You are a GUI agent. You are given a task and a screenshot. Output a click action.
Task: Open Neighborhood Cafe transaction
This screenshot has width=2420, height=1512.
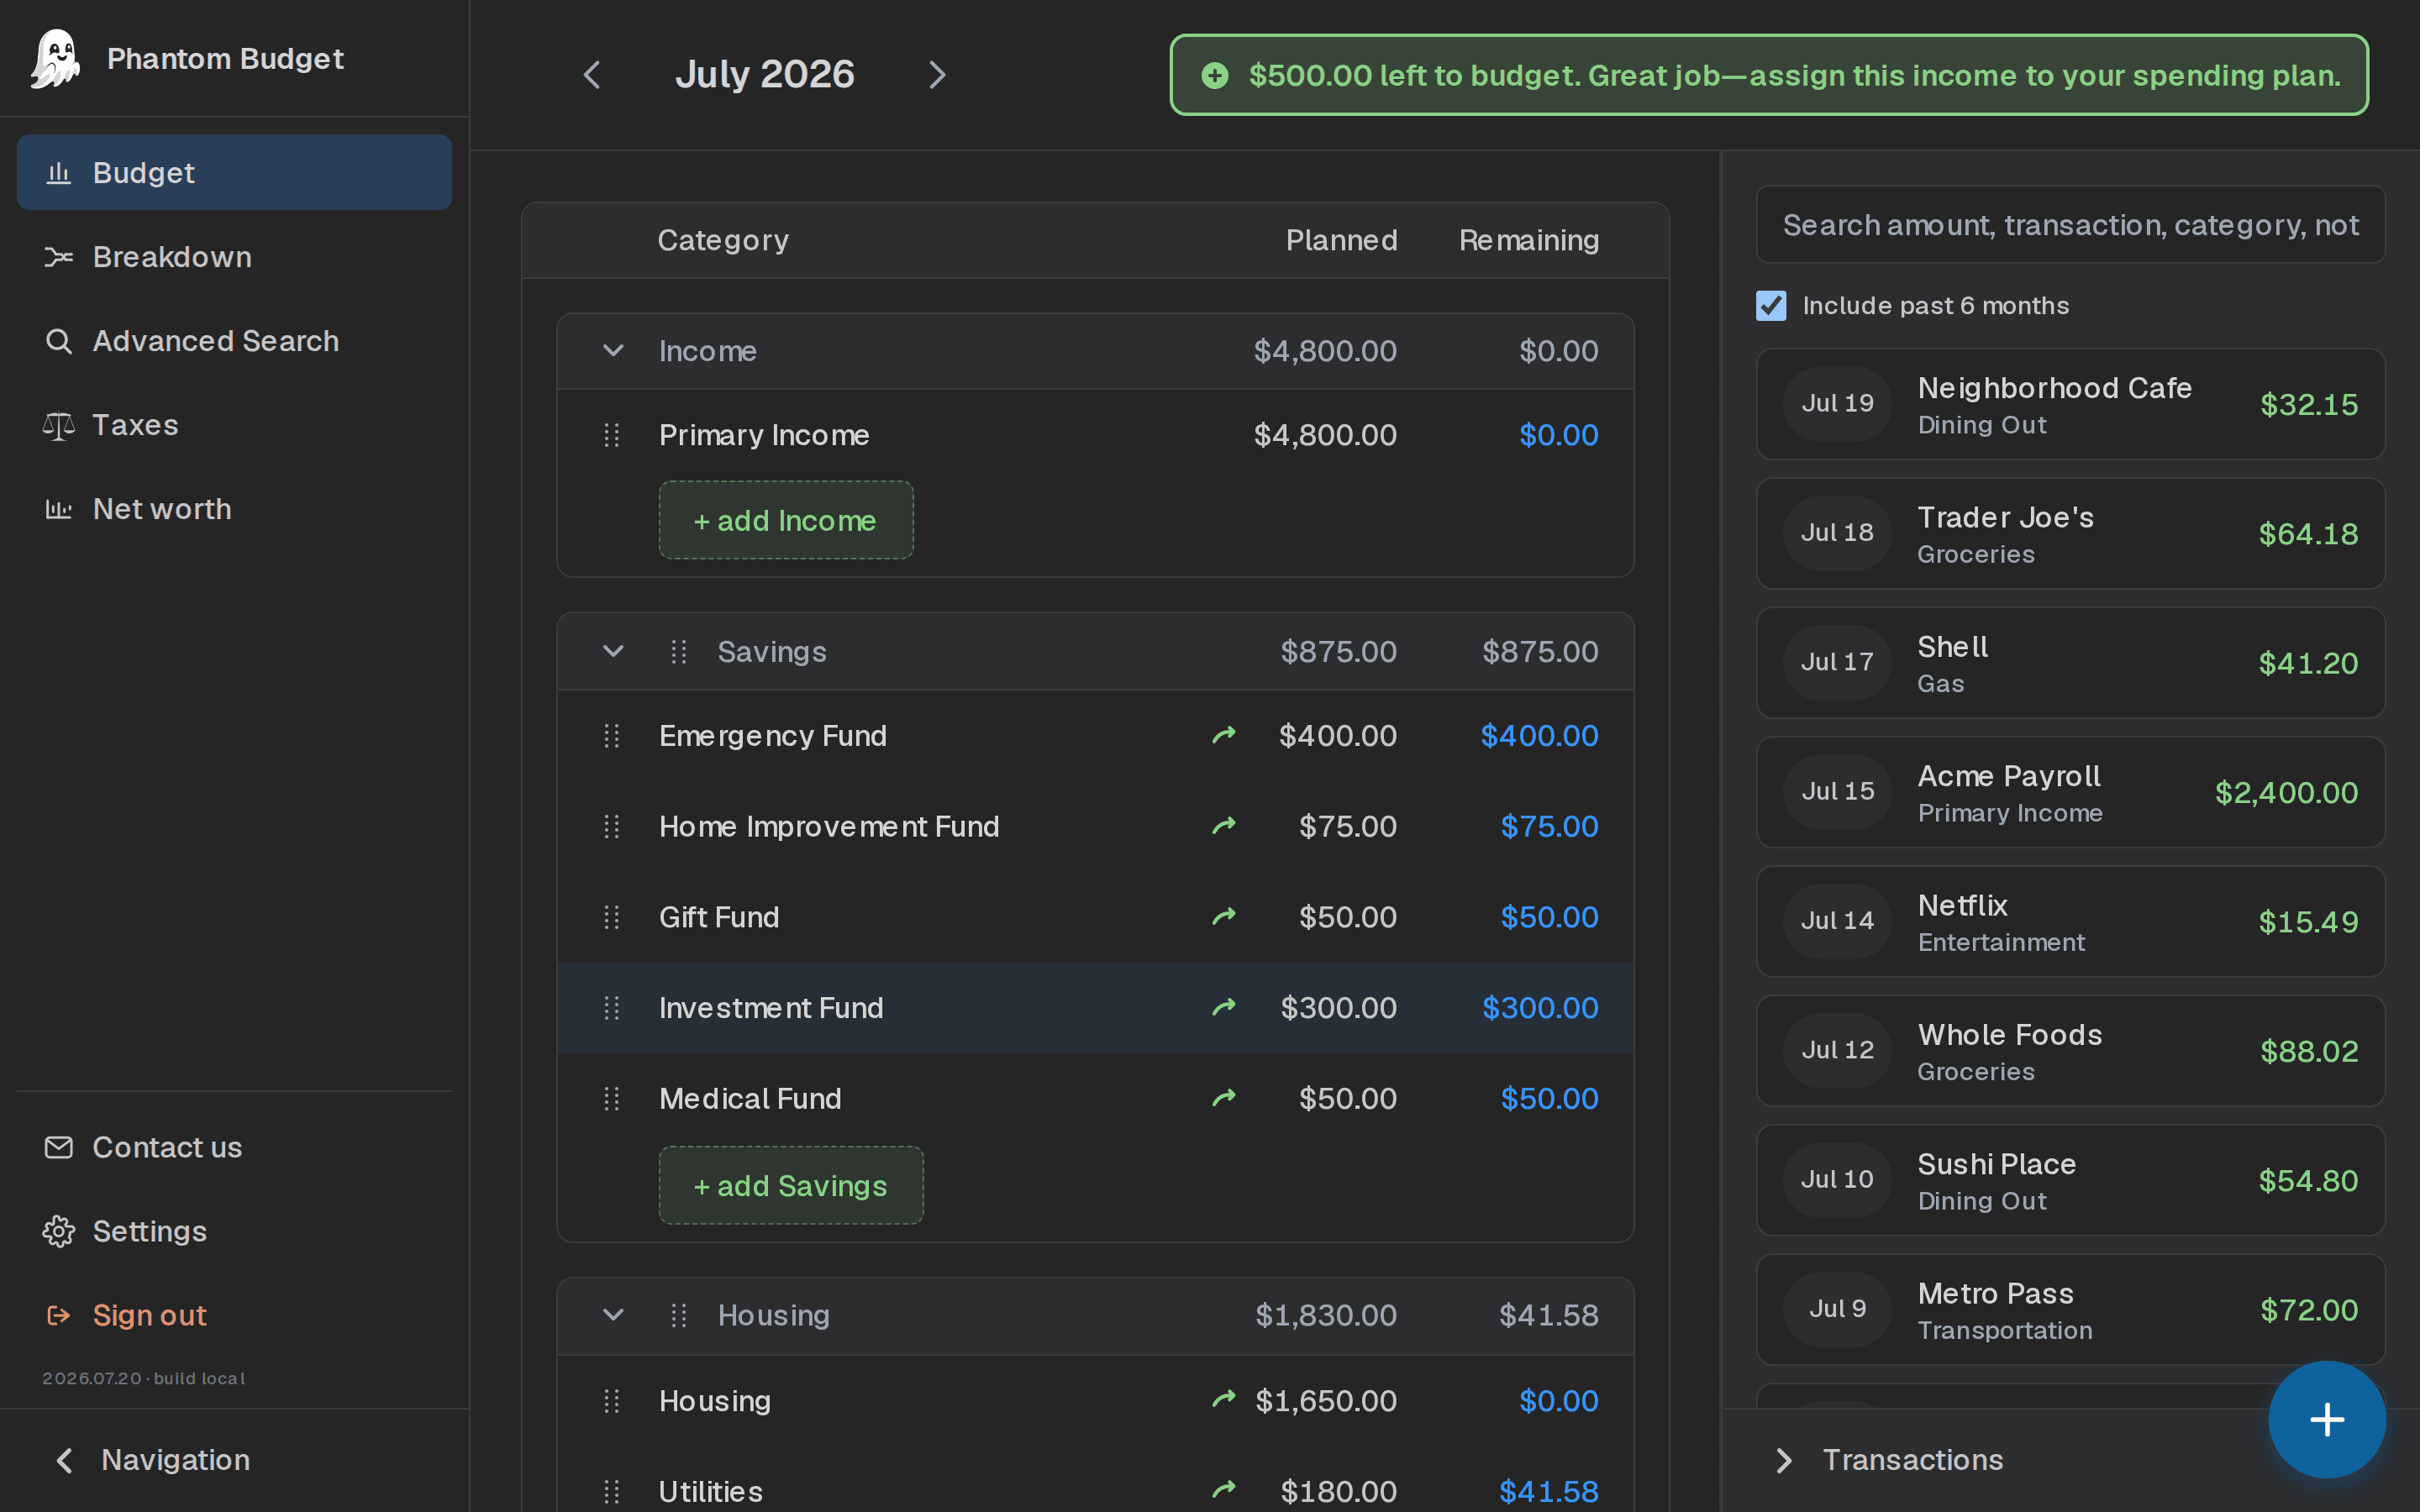(2070, 404)
